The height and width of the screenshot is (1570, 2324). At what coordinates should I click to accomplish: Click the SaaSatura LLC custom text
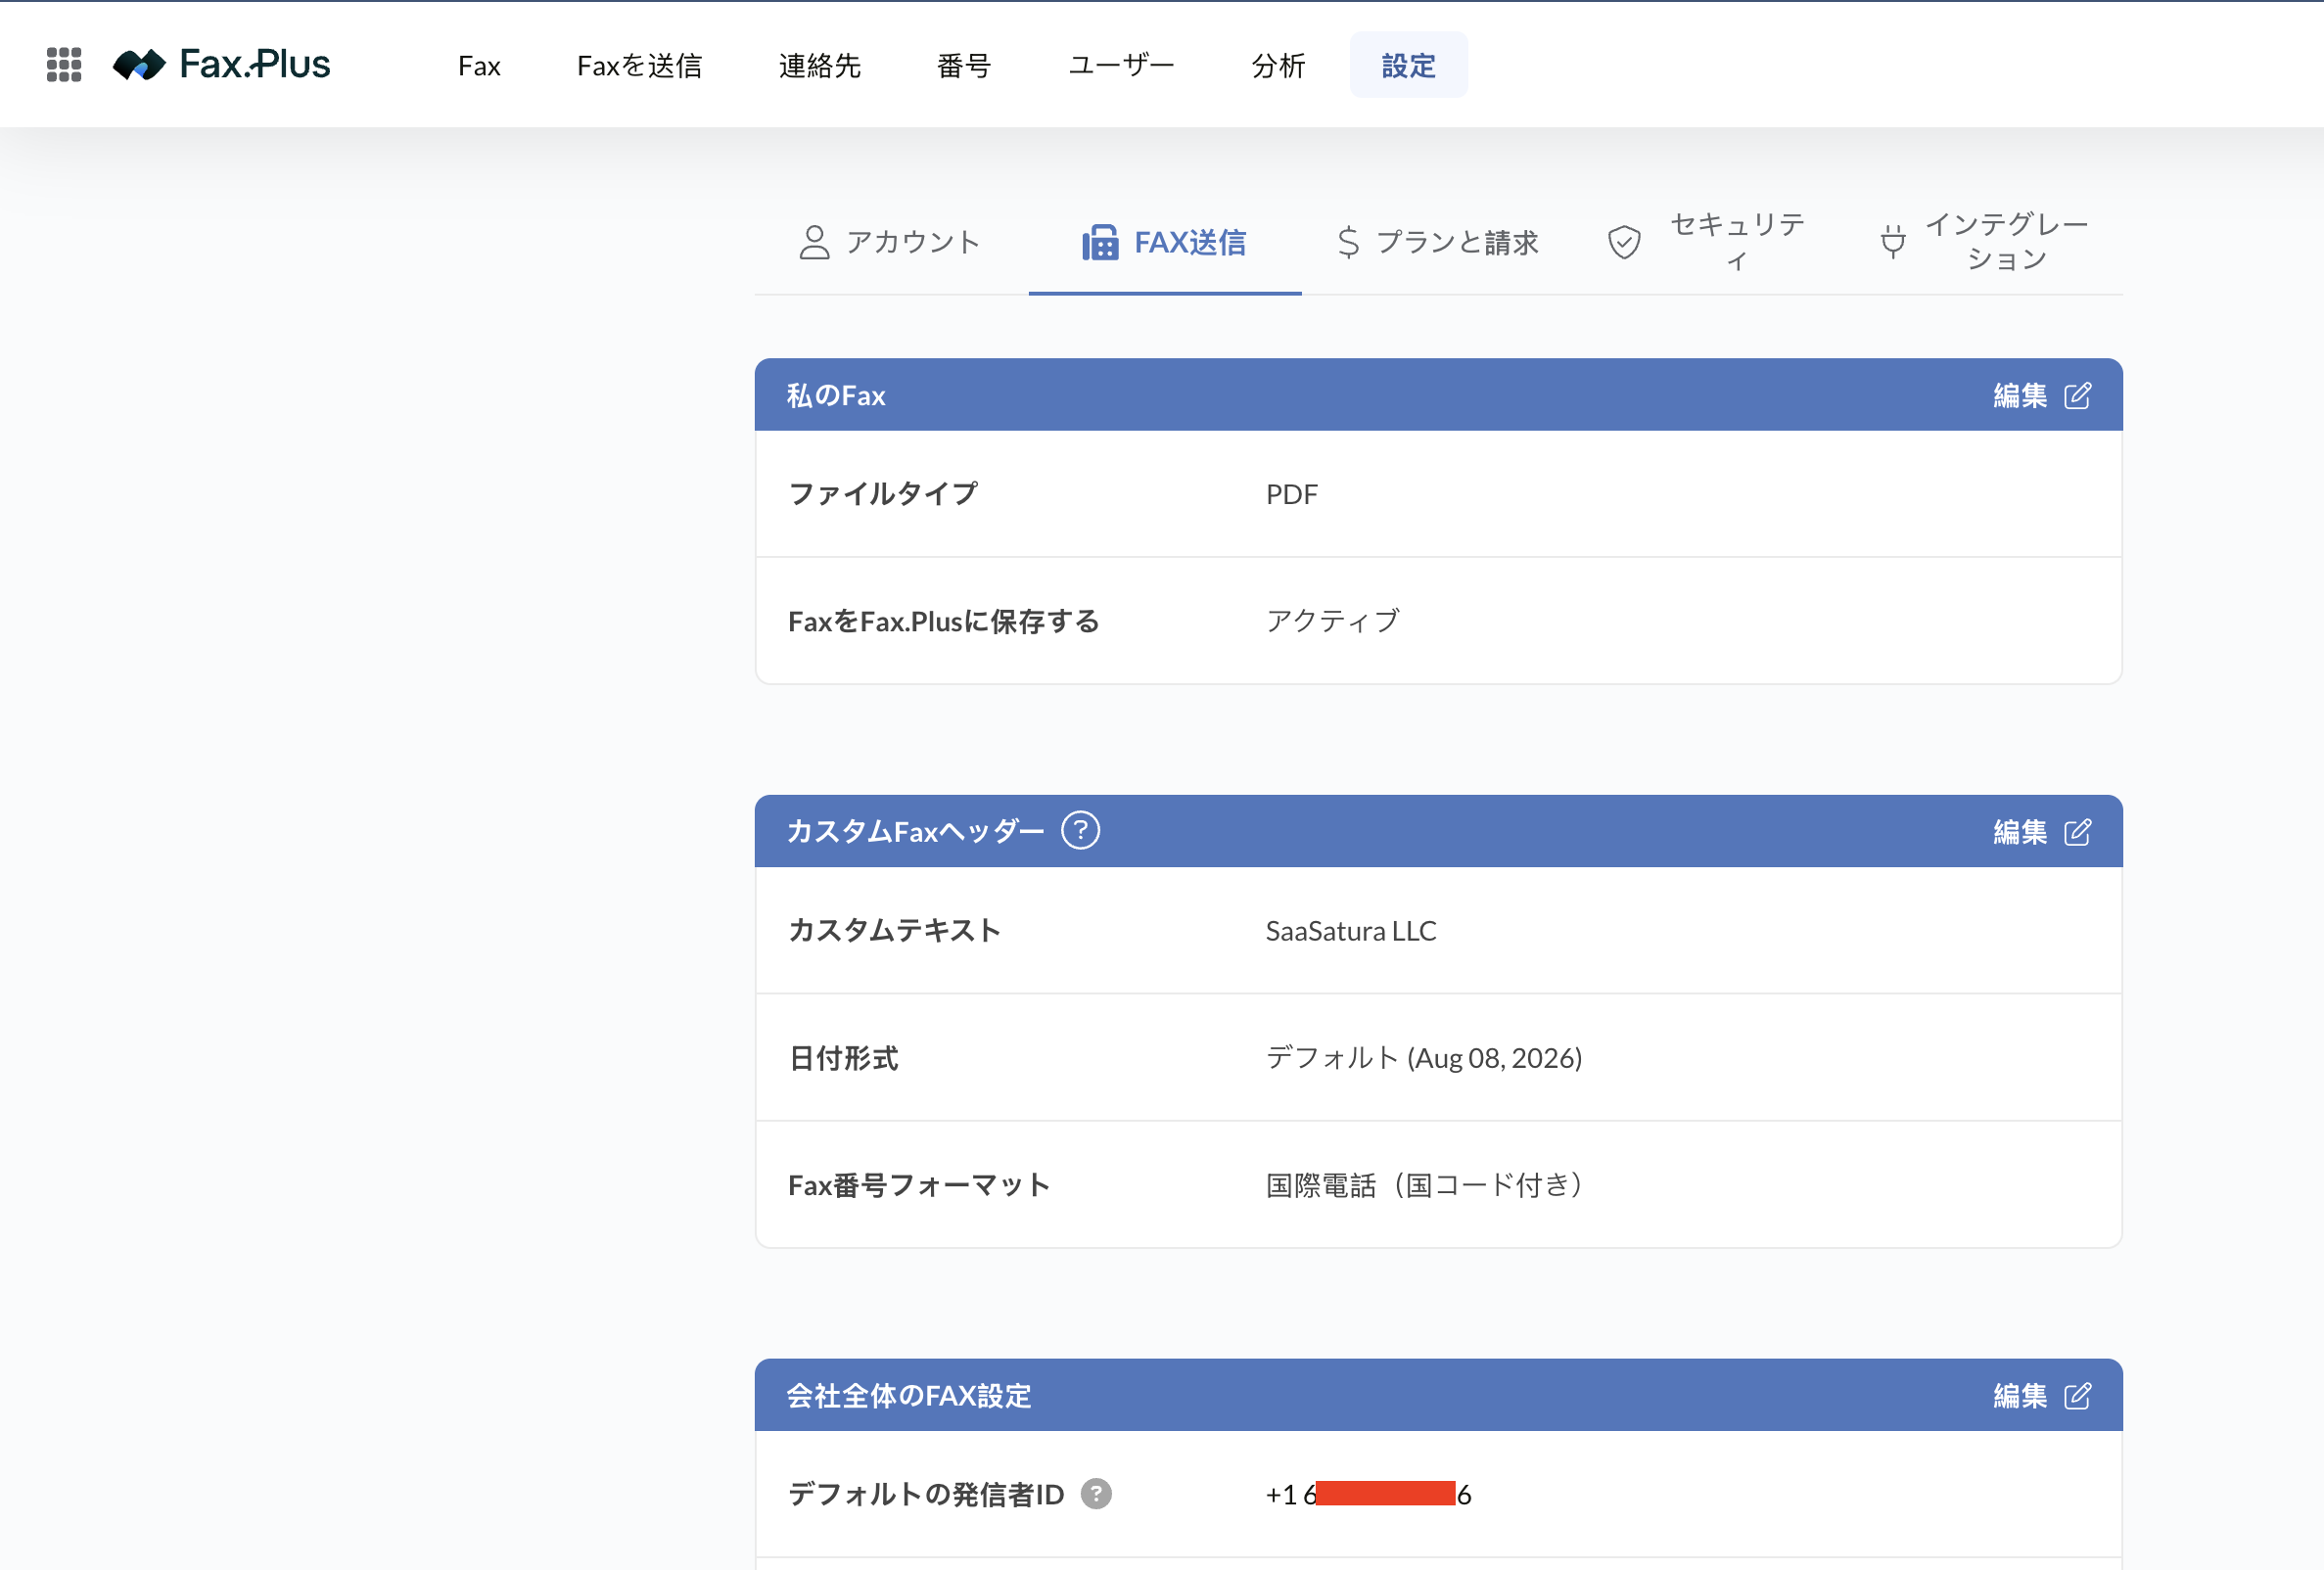click(x=1350, y=931)
